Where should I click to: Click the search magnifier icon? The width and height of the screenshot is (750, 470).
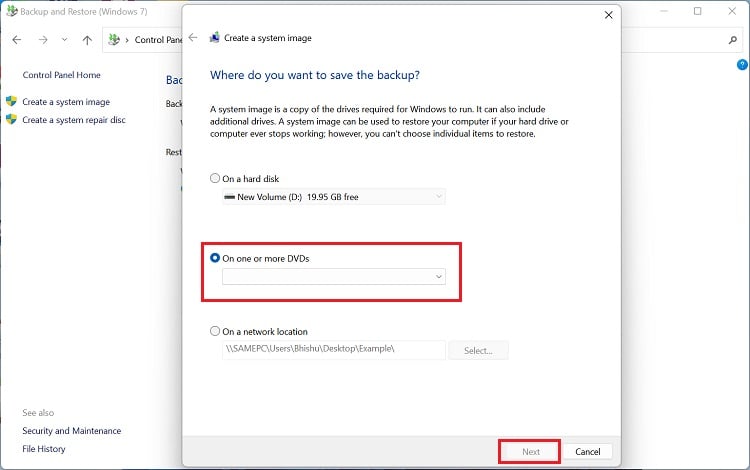(x=732, y=40)
